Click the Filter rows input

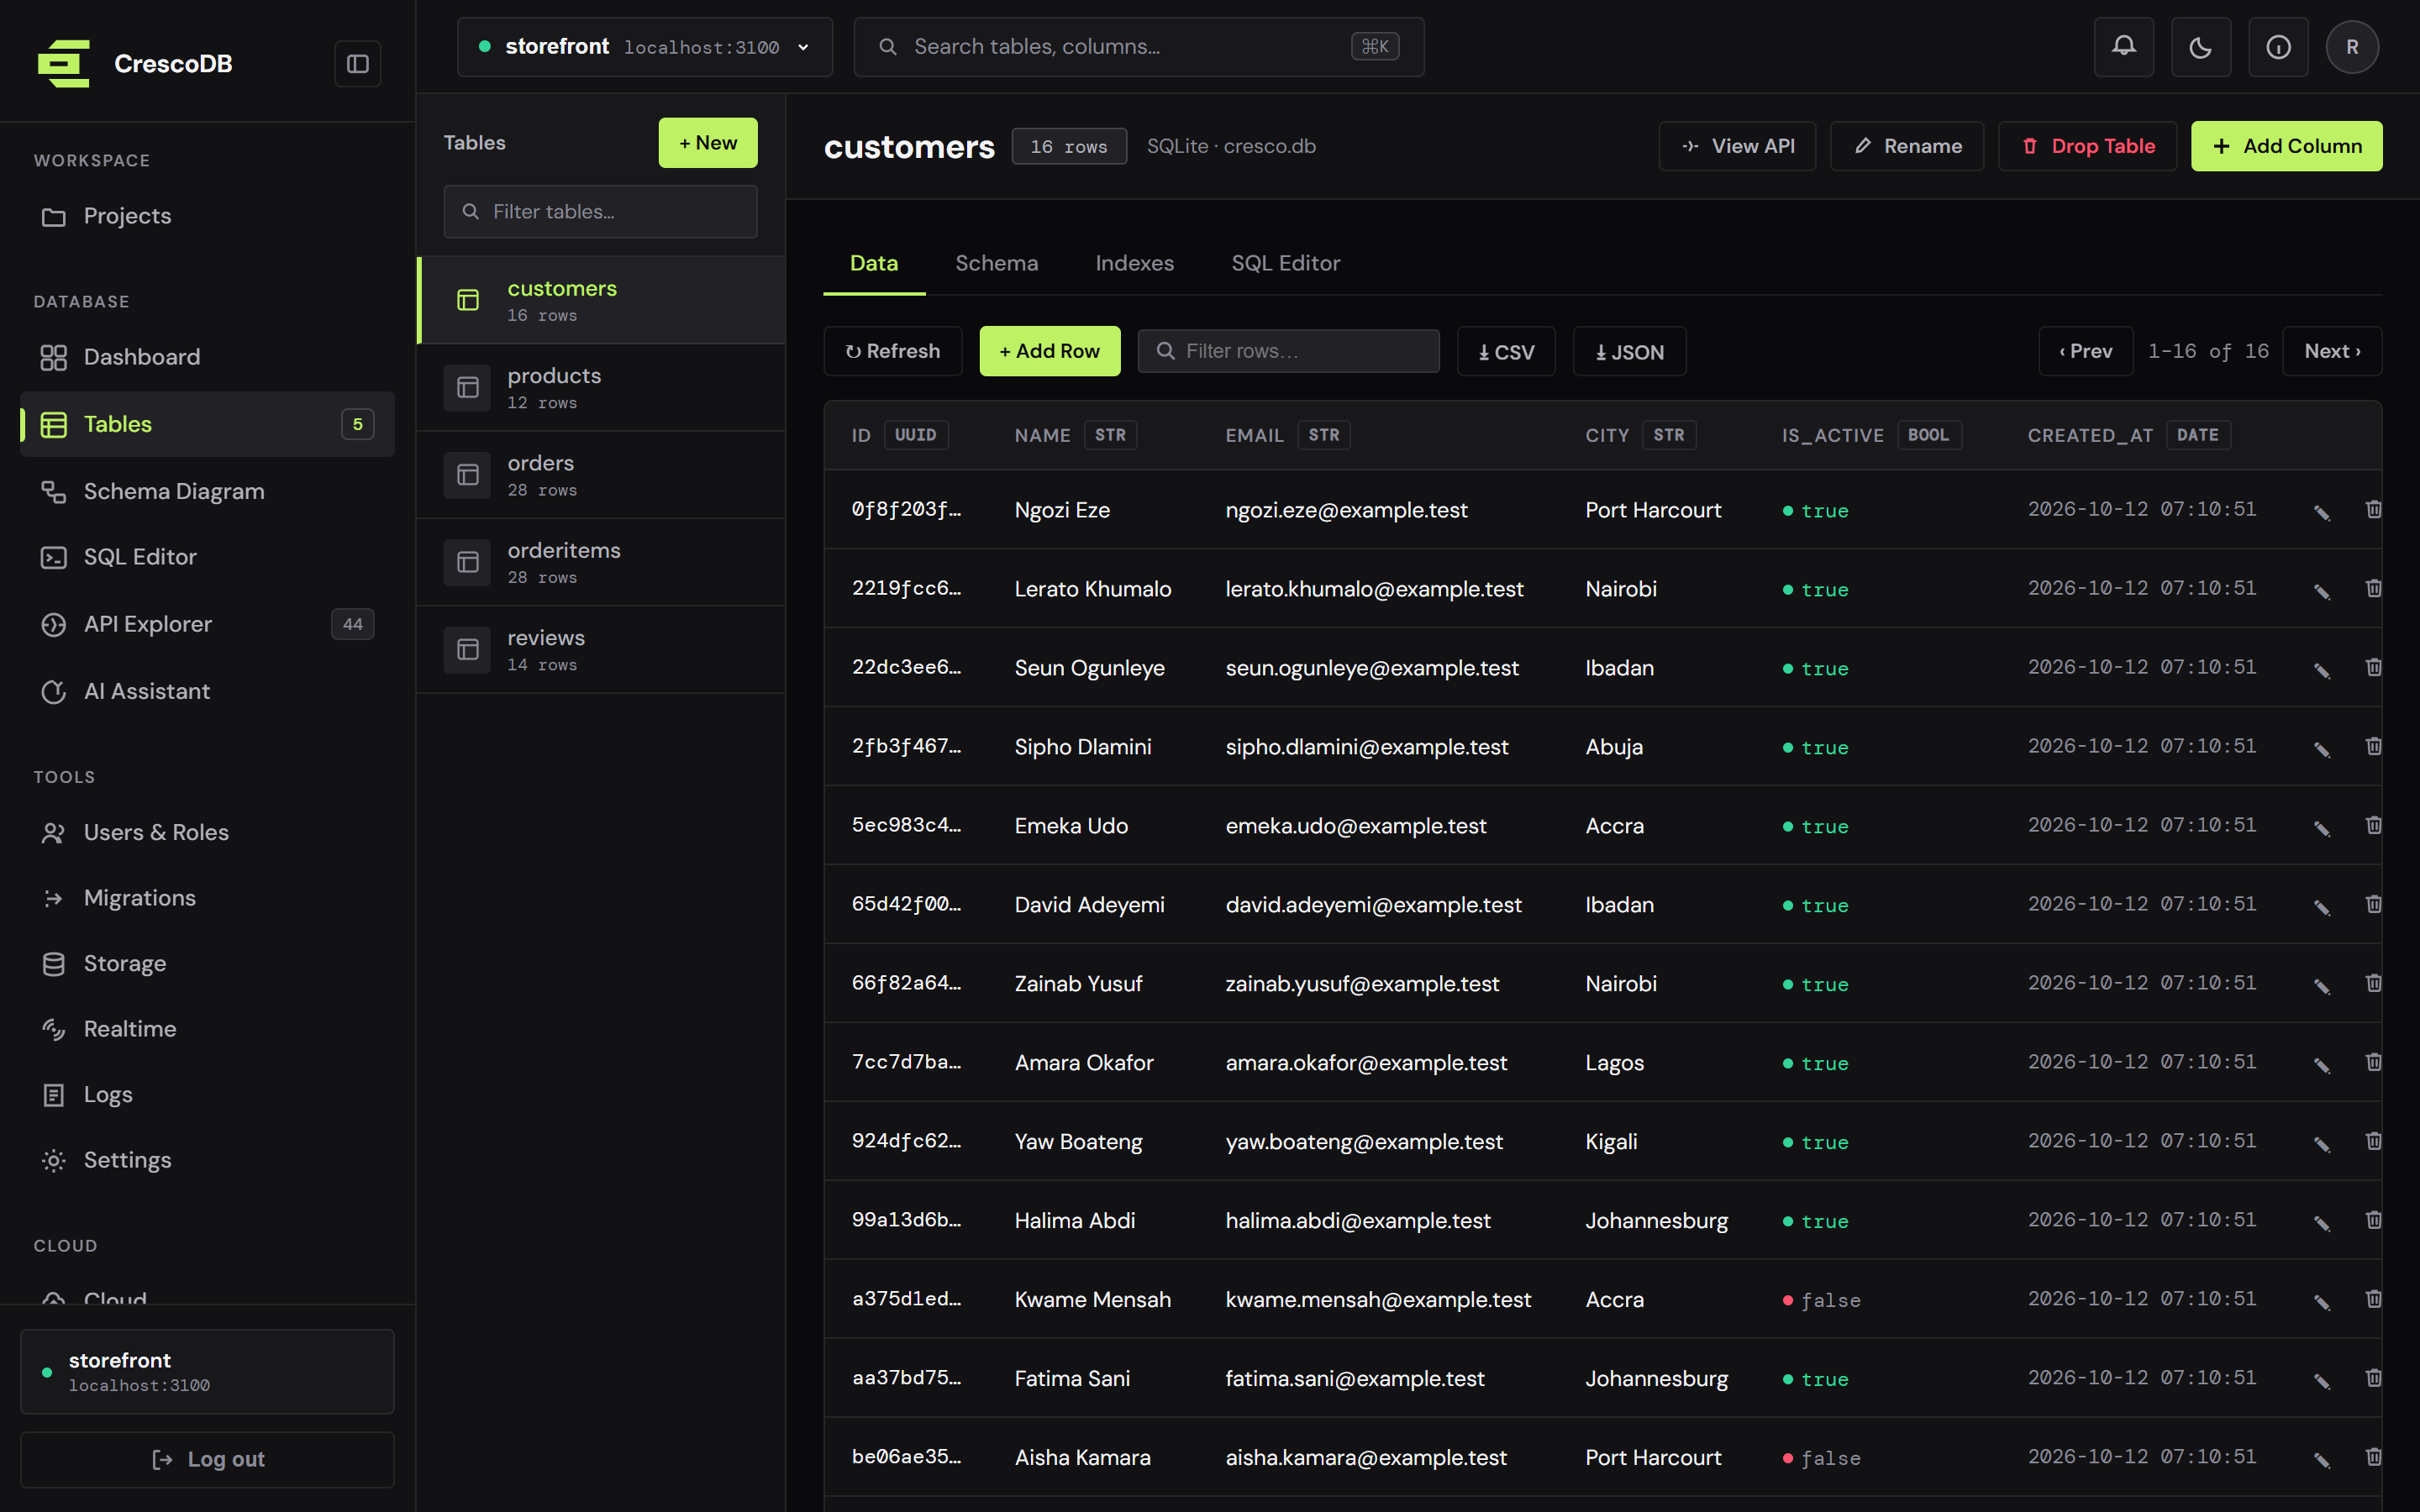pyautogui.click(x=1288, y=351)
